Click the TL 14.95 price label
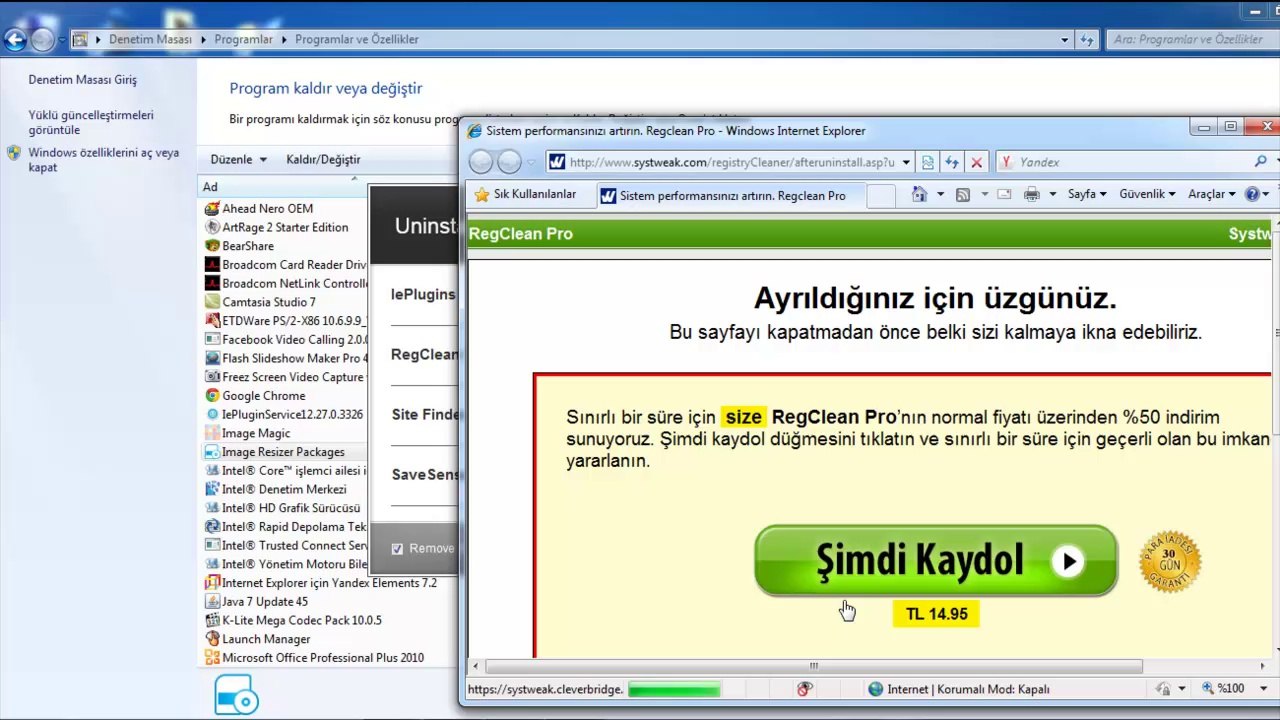 click(937, 614)
